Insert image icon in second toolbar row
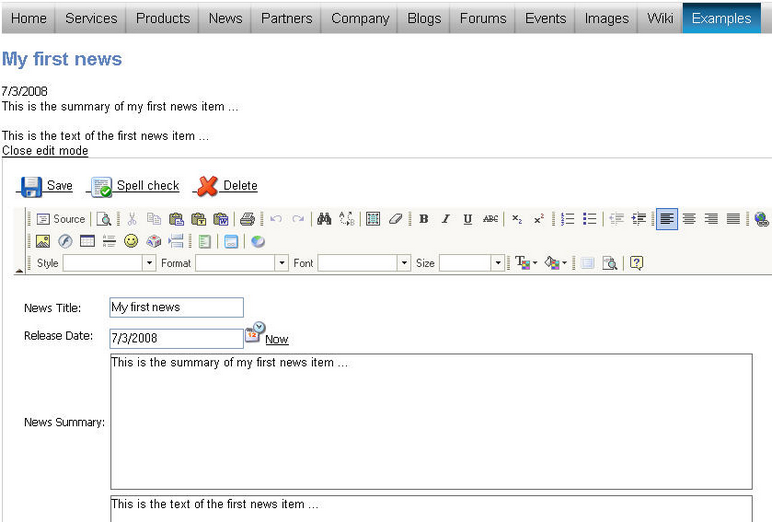 pos(43,241)
